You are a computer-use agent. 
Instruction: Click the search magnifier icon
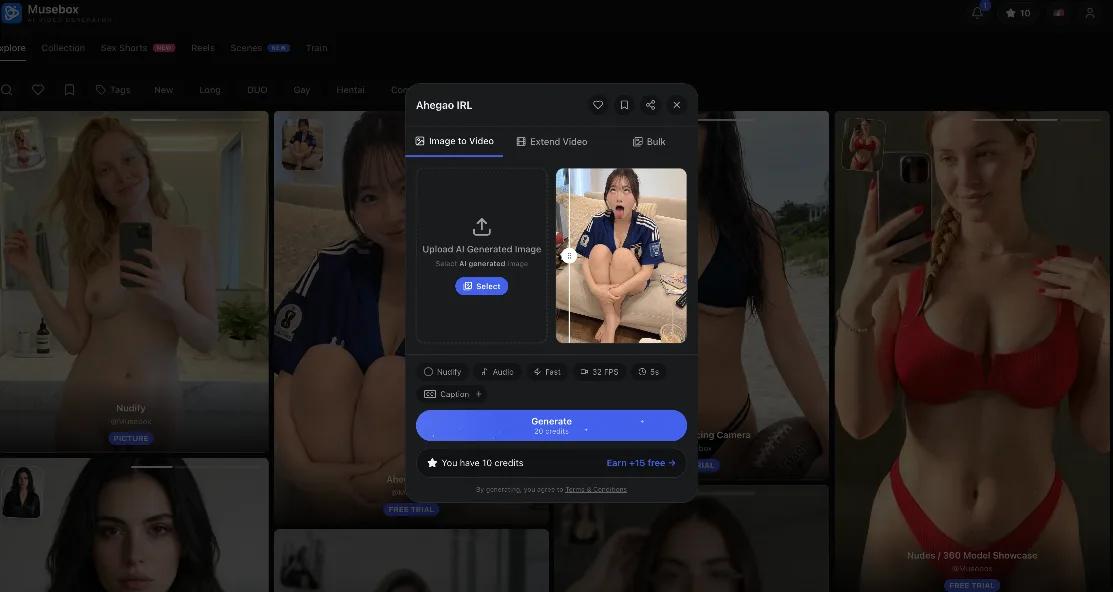[x=6, y=89]
